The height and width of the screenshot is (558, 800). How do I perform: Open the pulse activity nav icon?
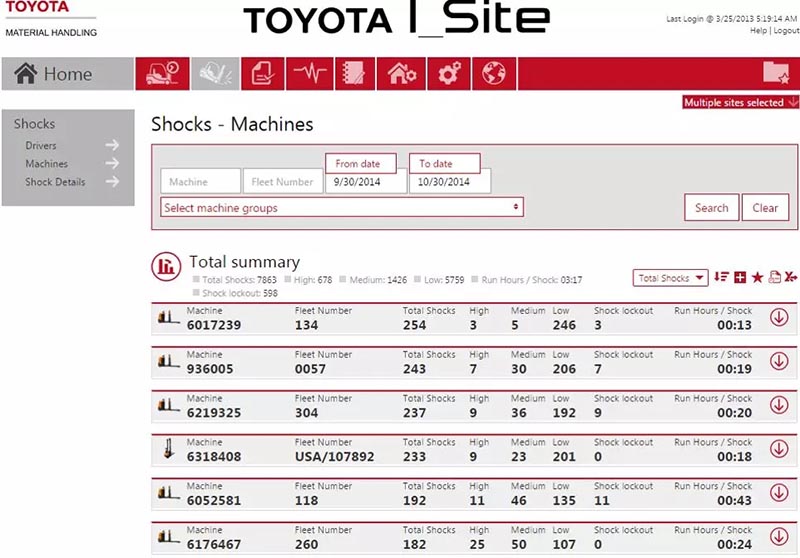[310, 74]
